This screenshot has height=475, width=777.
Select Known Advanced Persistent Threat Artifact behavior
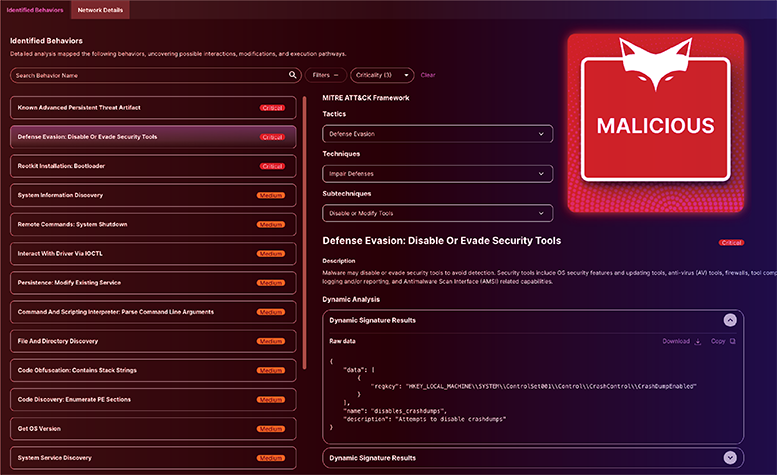pyautogui.click(x=153, y=107)
